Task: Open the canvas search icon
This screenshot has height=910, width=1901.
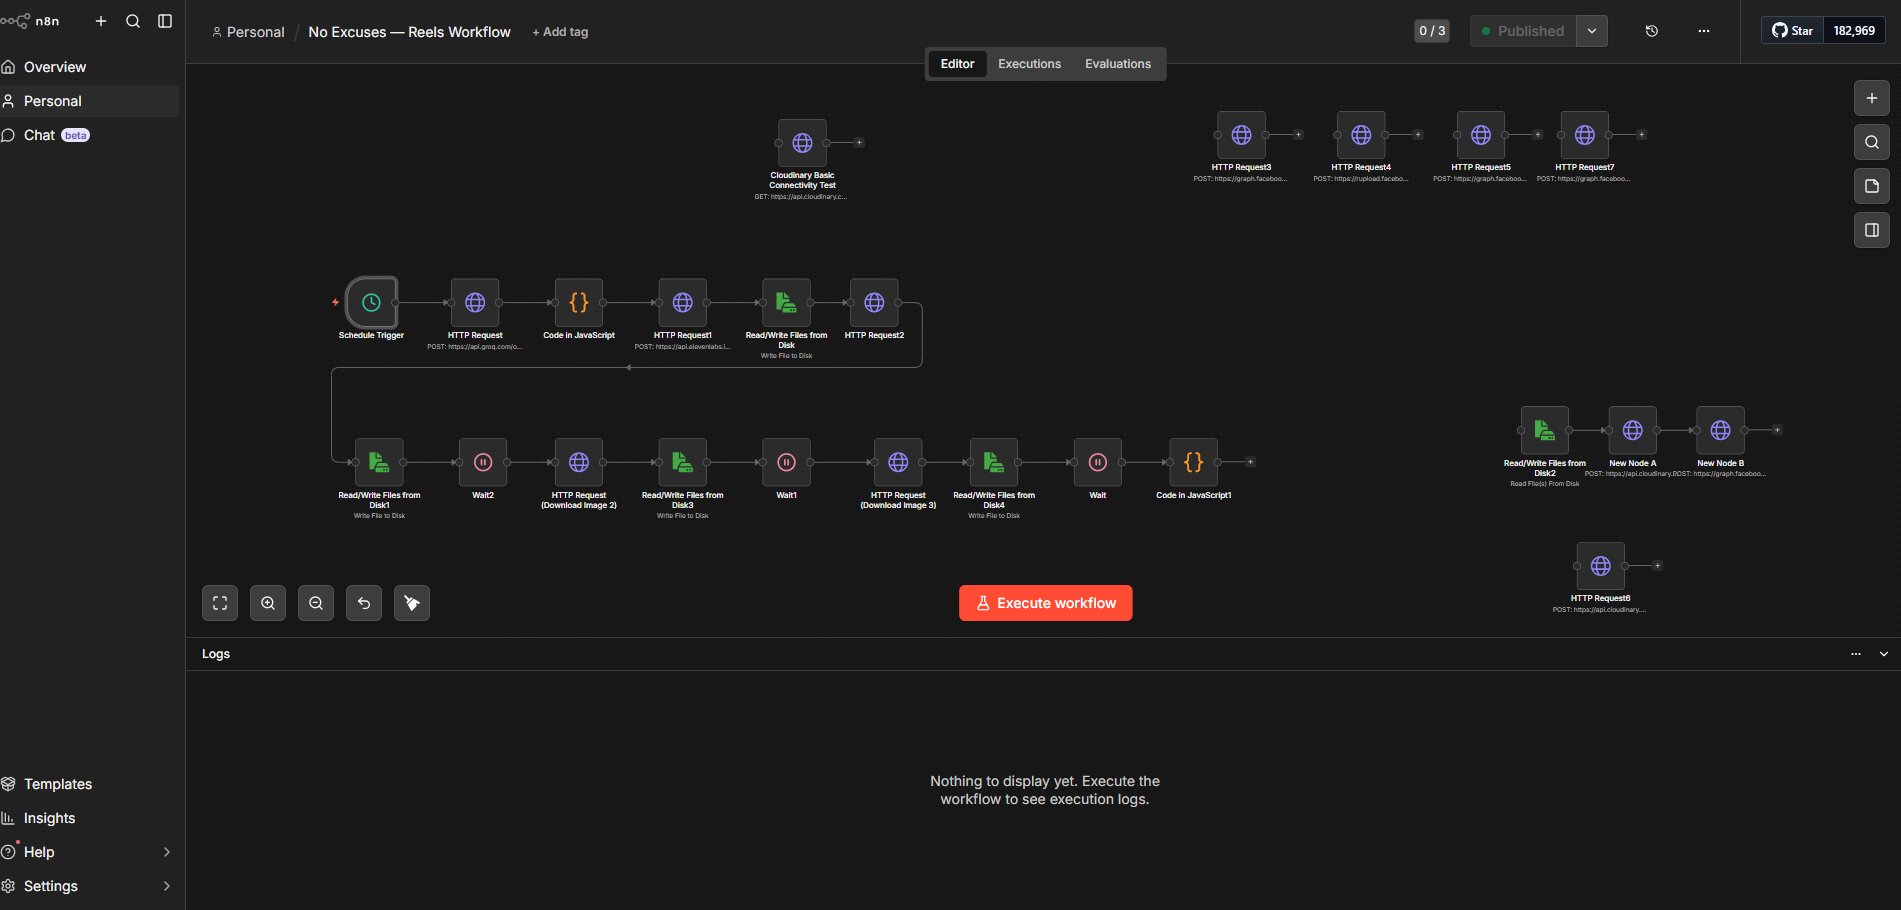Action: pyautogui.click(x=1871, y=142)
